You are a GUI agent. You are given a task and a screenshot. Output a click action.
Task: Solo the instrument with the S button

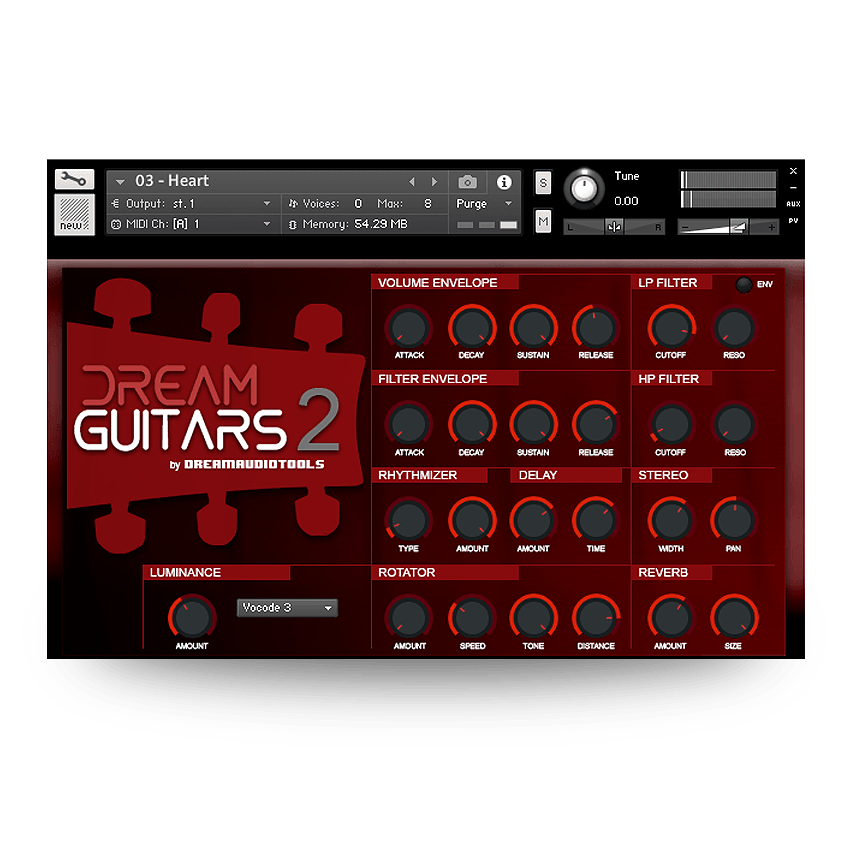click(542, 183)
